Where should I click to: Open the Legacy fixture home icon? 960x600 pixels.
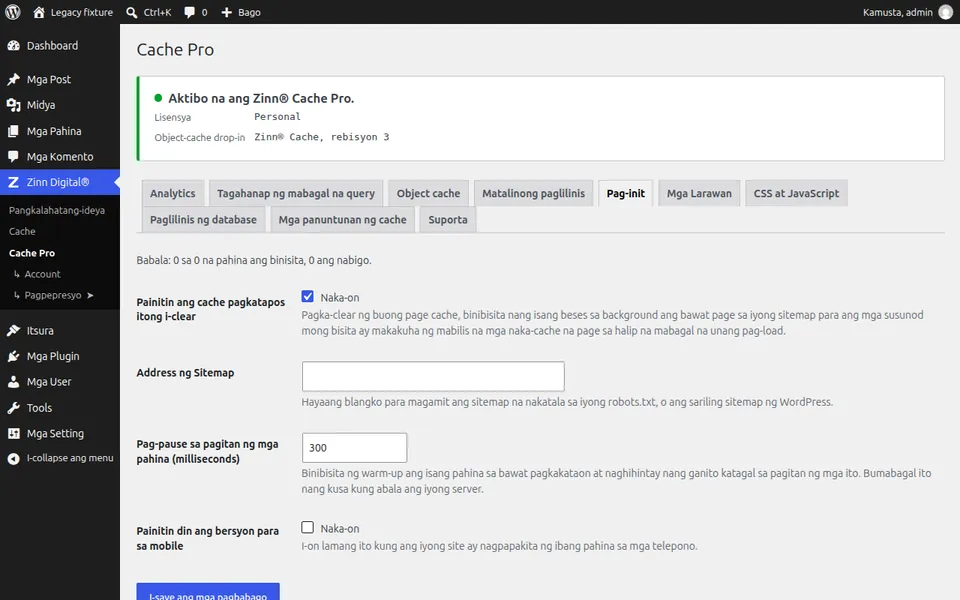coord(39,12)
